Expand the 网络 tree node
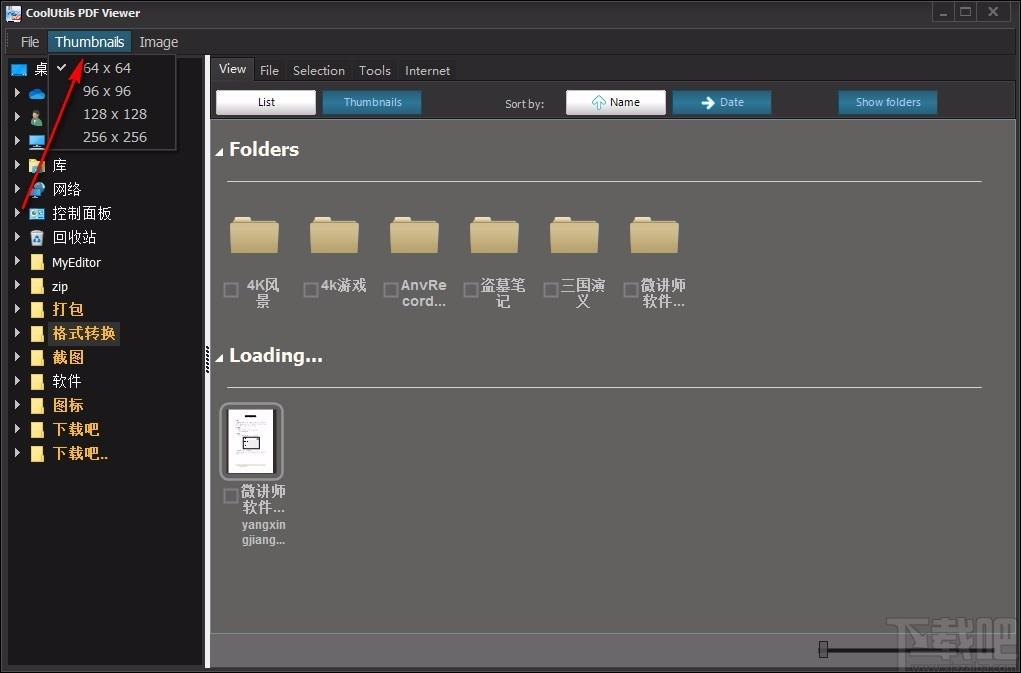Viewport: 1021px width, 673px height. click(x=17, y=189)
